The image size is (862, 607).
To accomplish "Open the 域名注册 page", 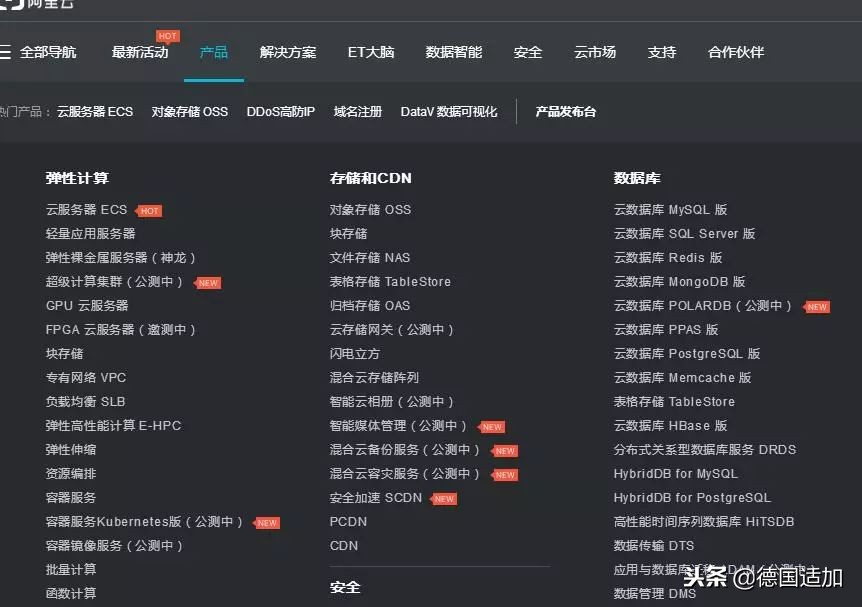I will pos(357,111).
